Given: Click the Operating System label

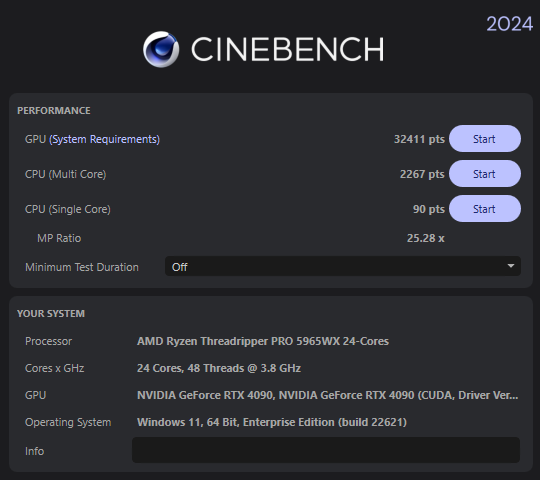Looking at the screenshot, I should tap(68, 422).
